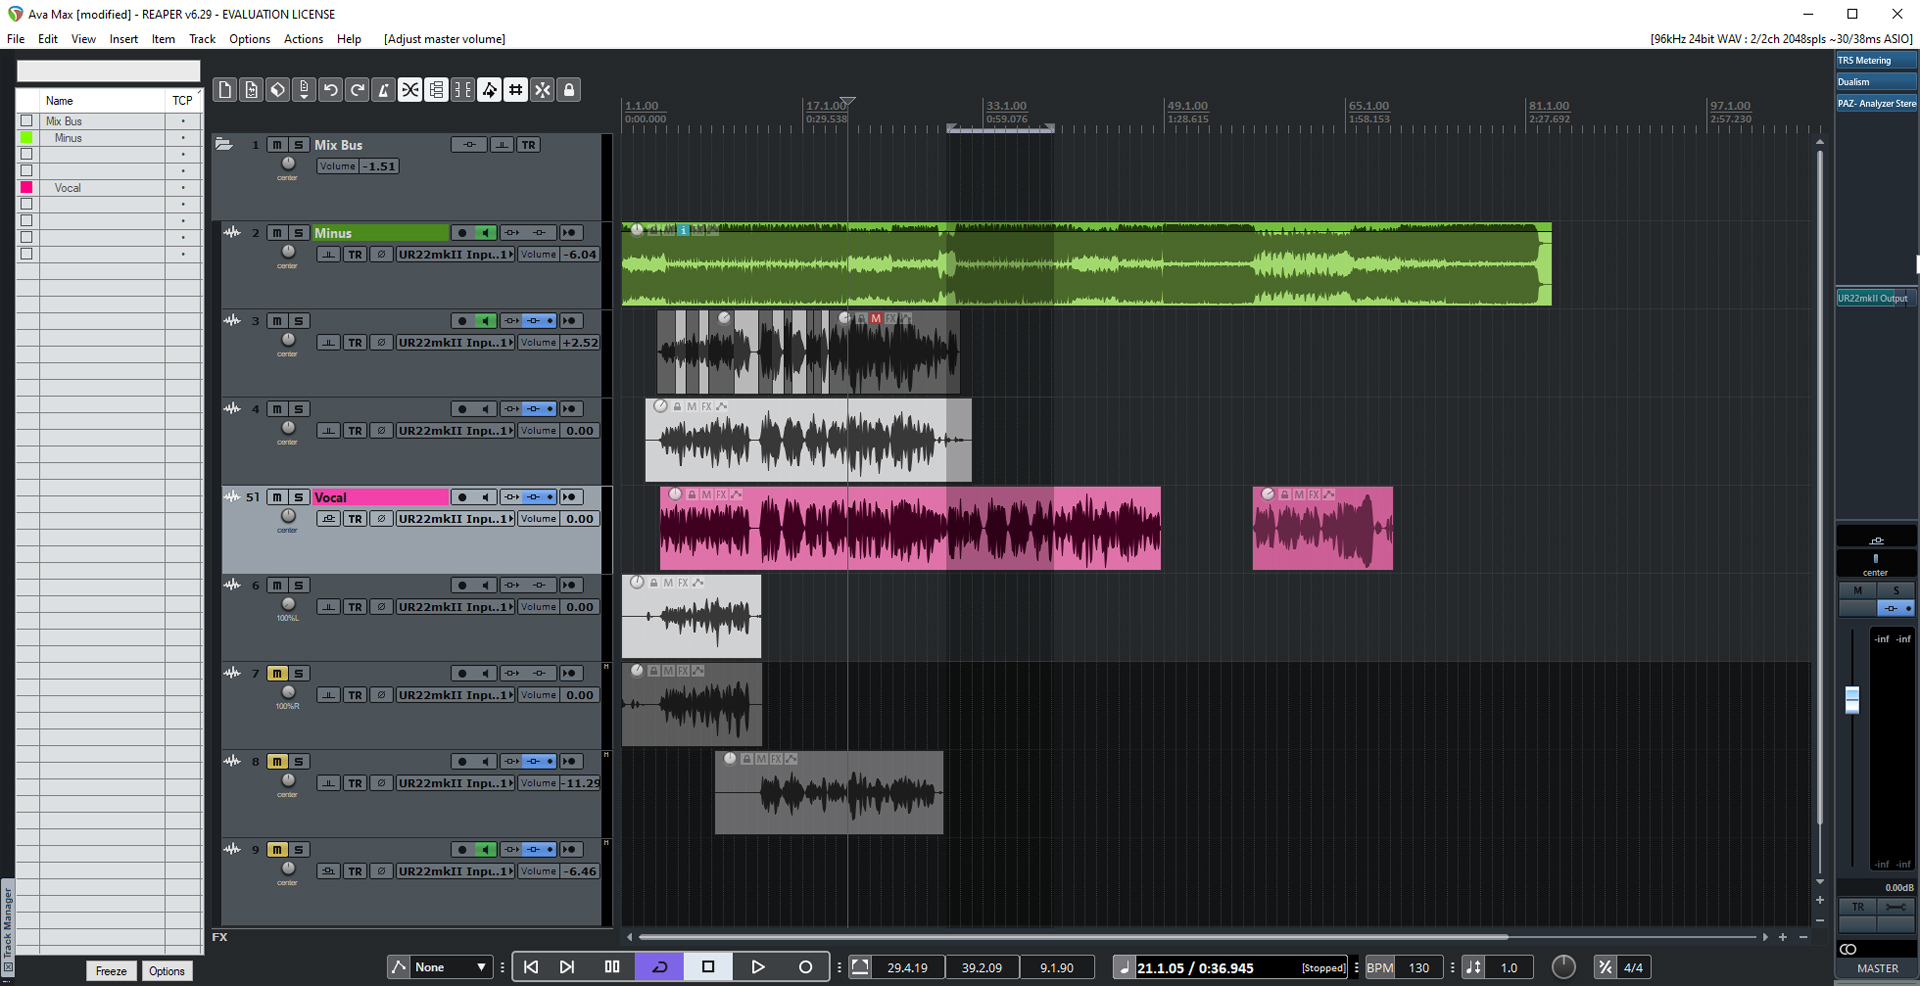Toggle move envelope points with items icon
The width and height of the screenshot is (1920, 986).
coord(490,90)
